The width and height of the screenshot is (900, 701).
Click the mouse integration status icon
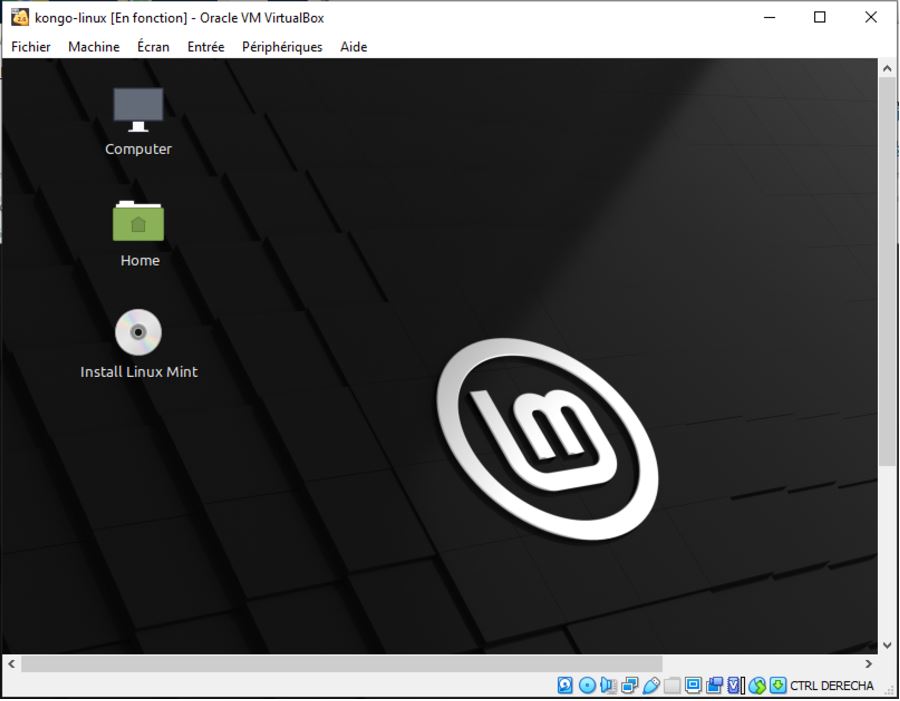757,686
